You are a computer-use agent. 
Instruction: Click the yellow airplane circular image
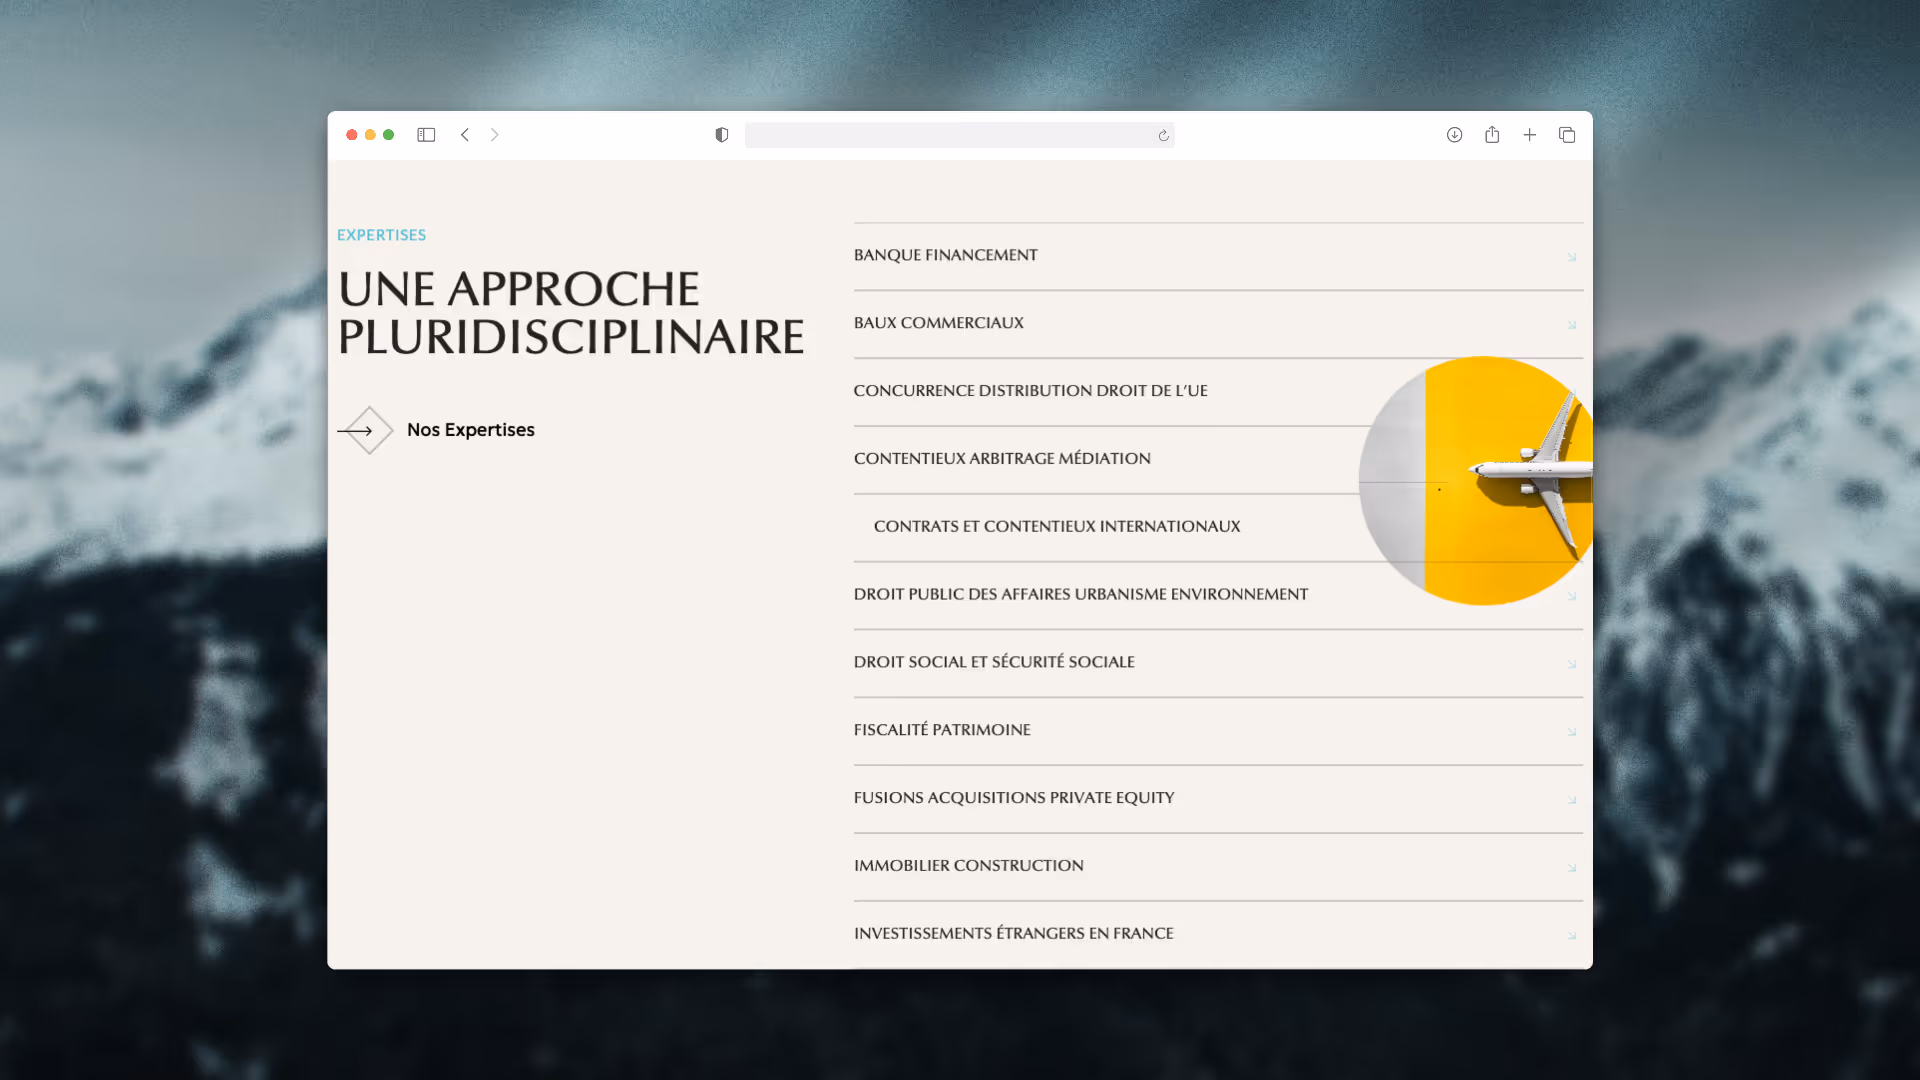[x=1476, y=481]
